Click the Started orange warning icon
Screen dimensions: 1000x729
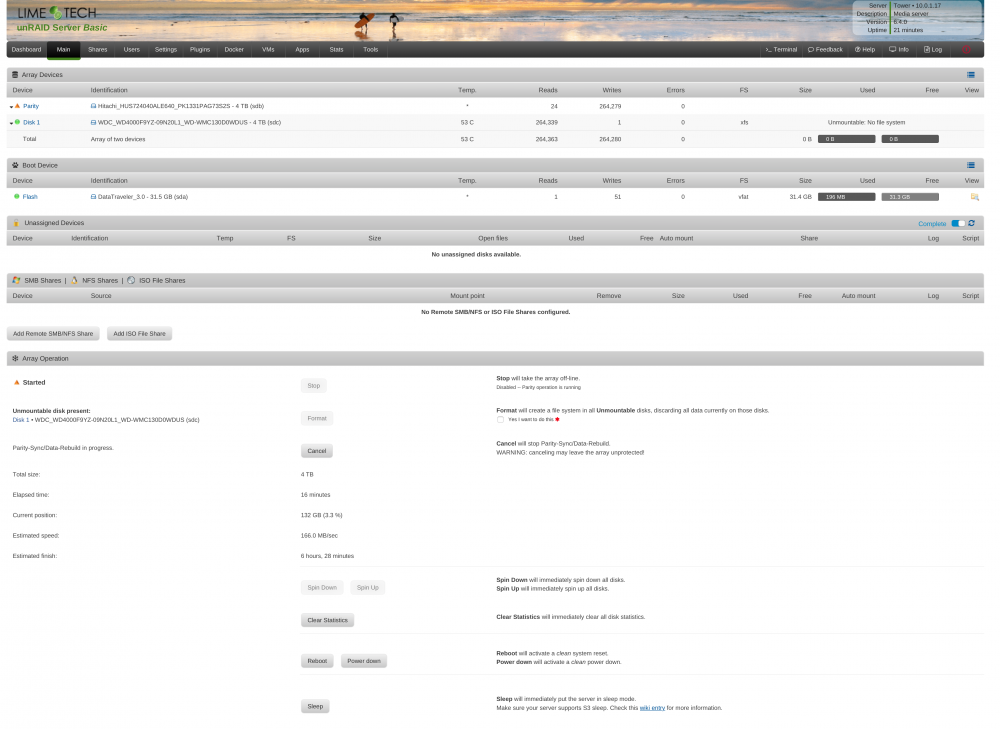17,383
